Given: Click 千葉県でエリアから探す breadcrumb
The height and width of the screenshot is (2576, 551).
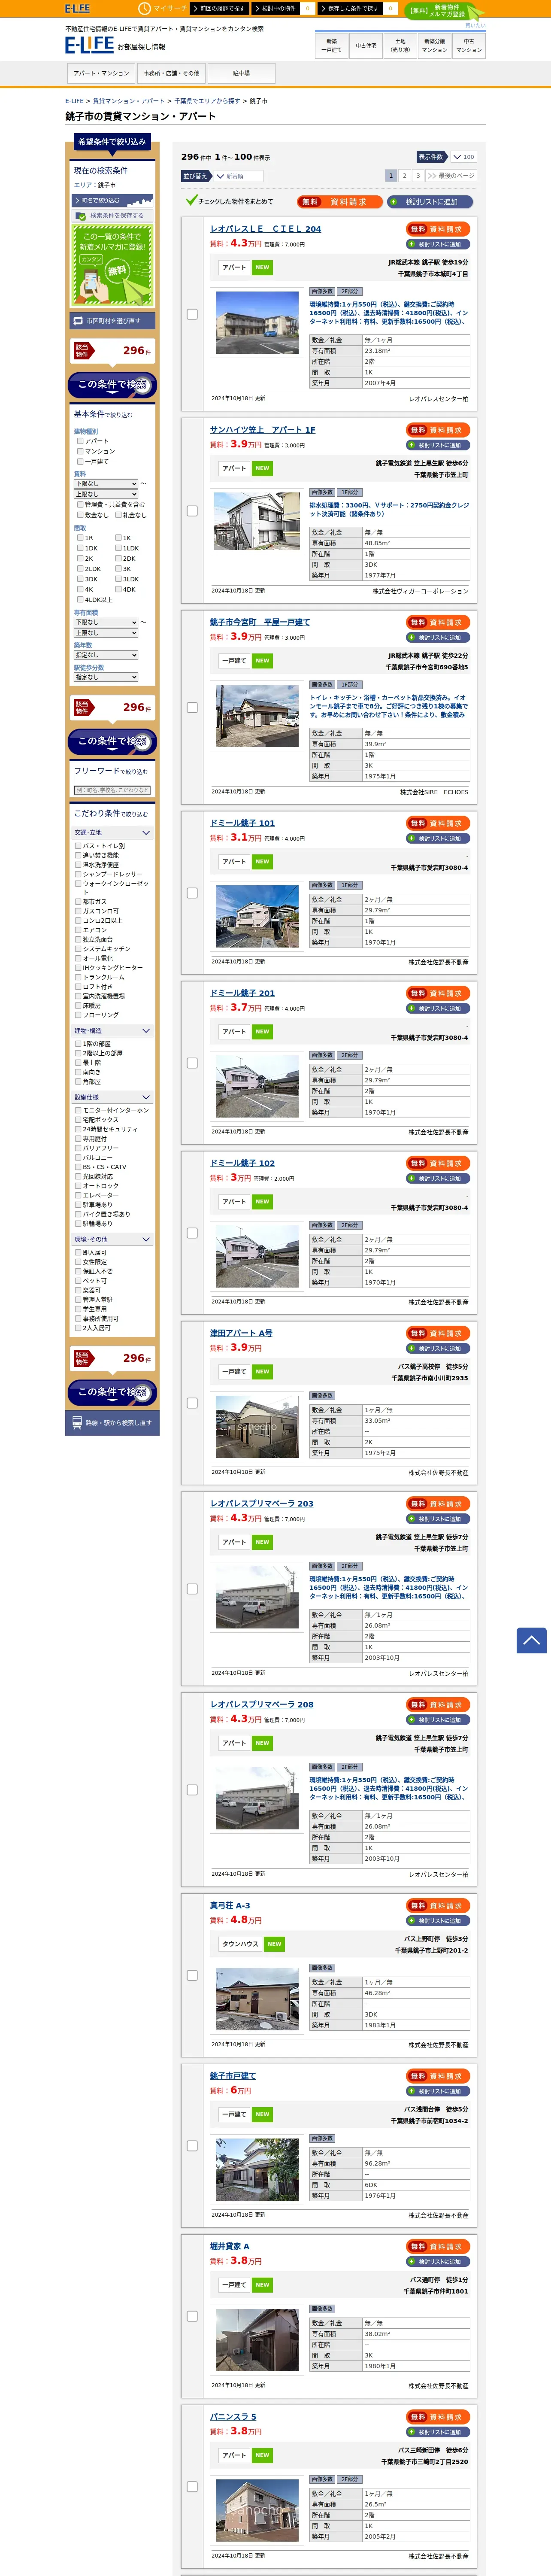Looking at the screenshot, I should [x=207, y=101].
